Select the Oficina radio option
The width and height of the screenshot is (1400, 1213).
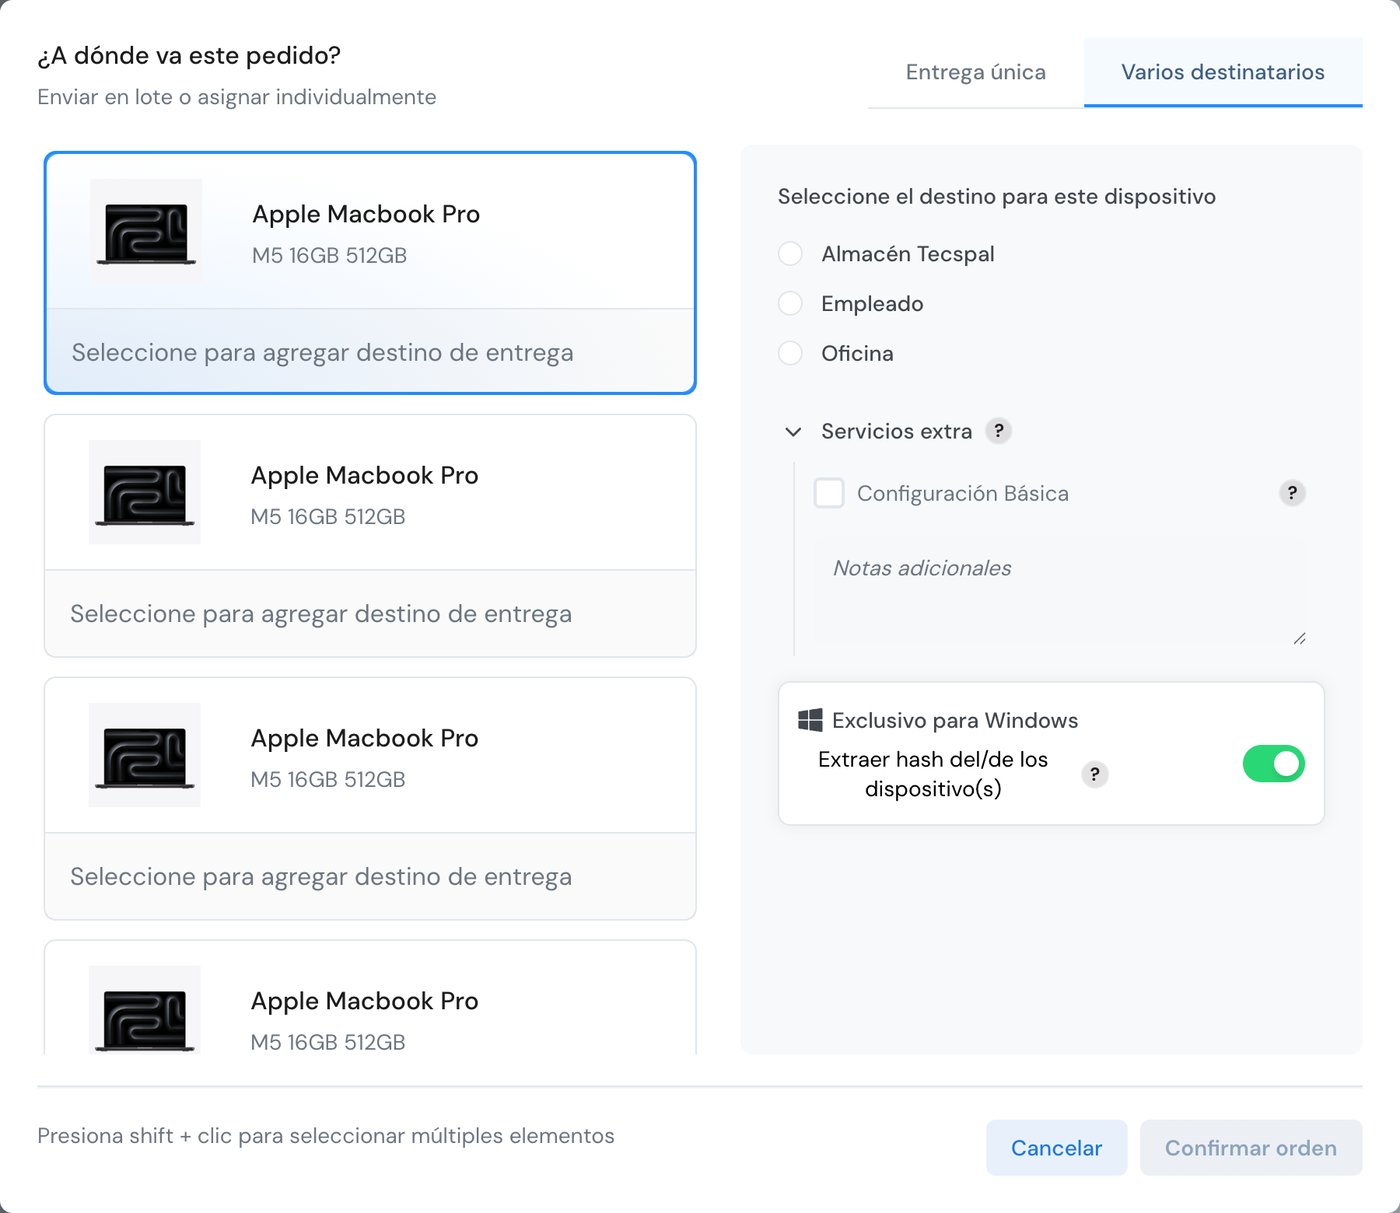tap(790, 353)
